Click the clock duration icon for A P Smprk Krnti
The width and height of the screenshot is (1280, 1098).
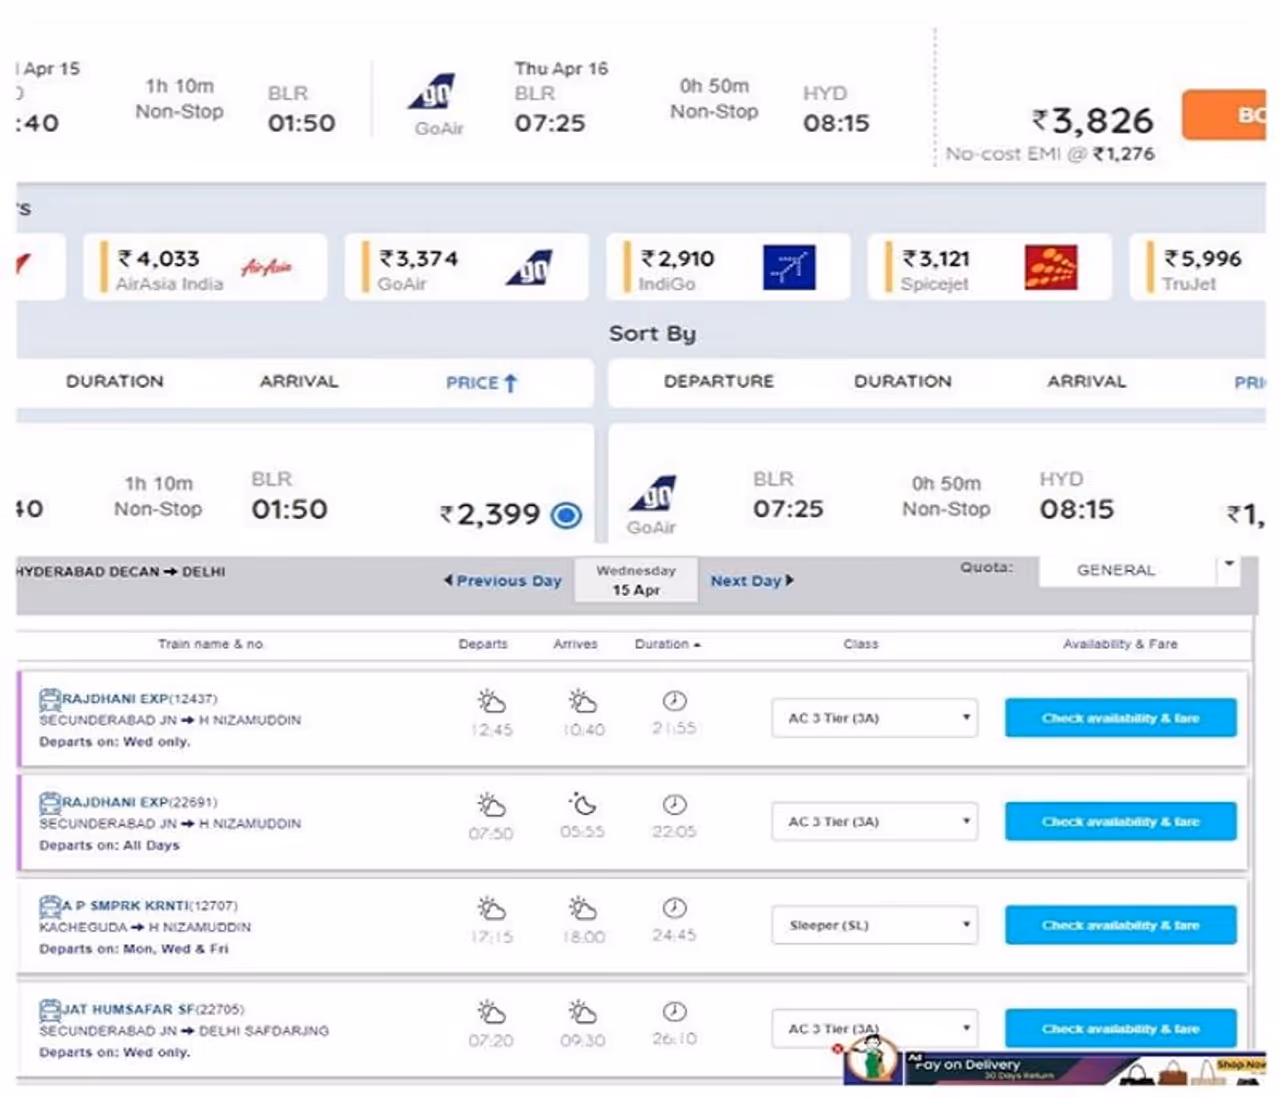click(x=674, y=908)
